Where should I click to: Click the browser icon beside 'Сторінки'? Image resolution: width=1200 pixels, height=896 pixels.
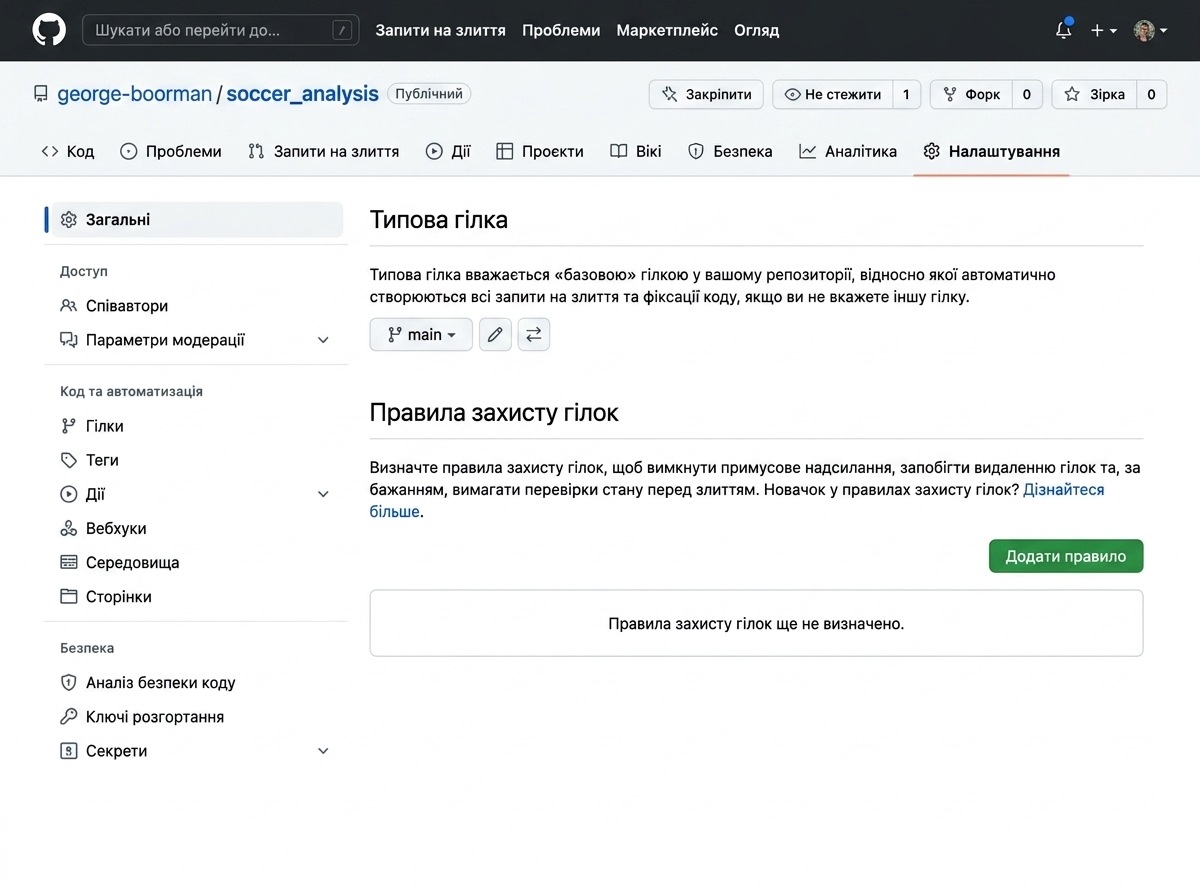coord(68,596)
